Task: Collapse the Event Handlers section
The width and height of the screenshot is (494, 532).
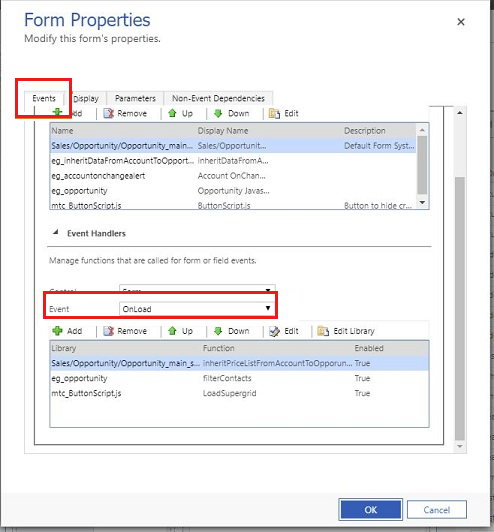Action: pos(56,232)
